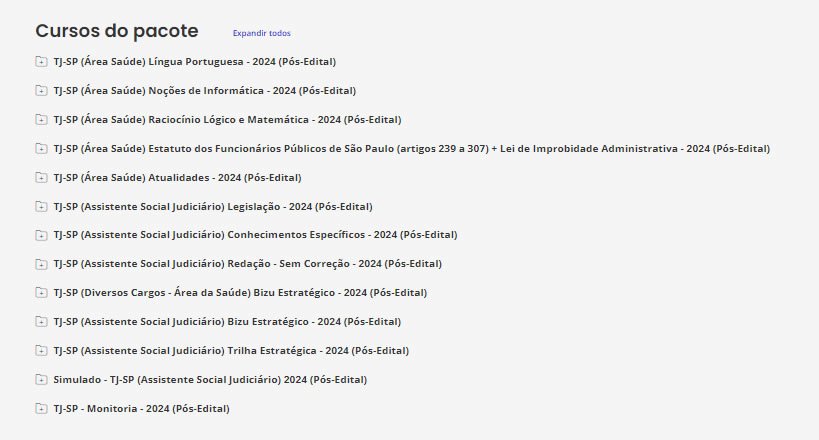Open the TJ-SP Monitoria 2024 course

141,409
